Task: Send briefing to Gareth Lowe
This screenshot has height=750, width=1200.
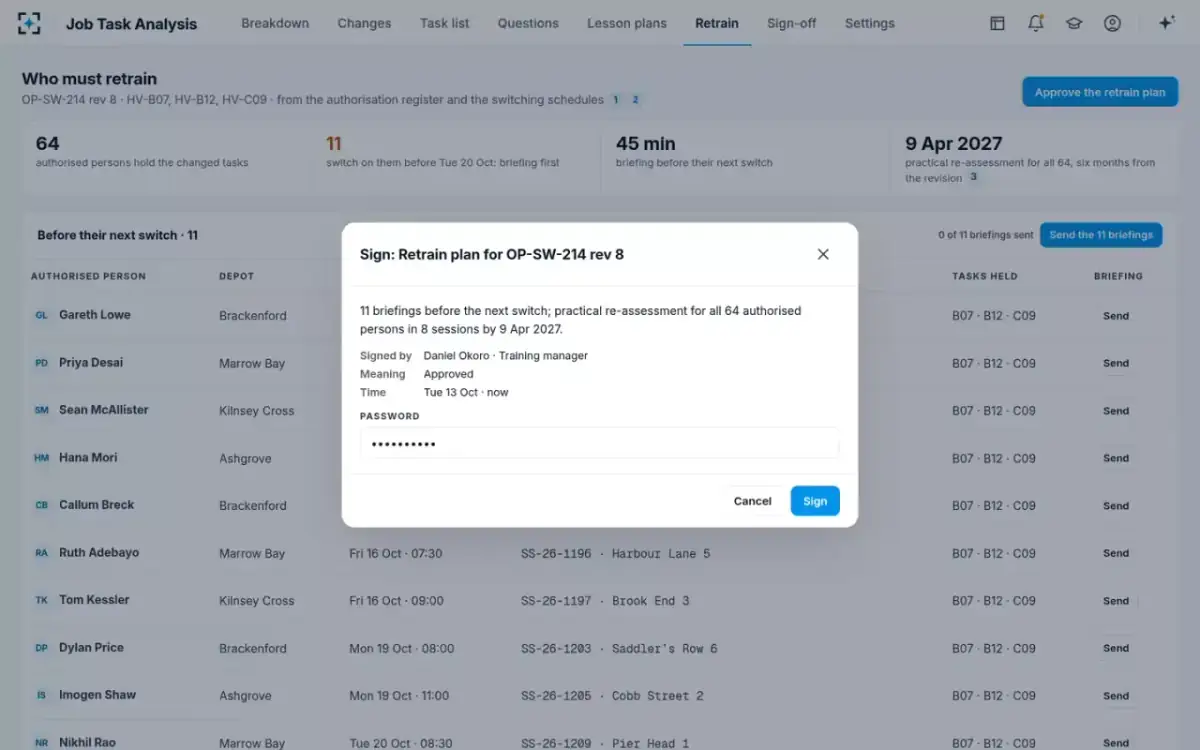Action: [x=1116, y=316]
